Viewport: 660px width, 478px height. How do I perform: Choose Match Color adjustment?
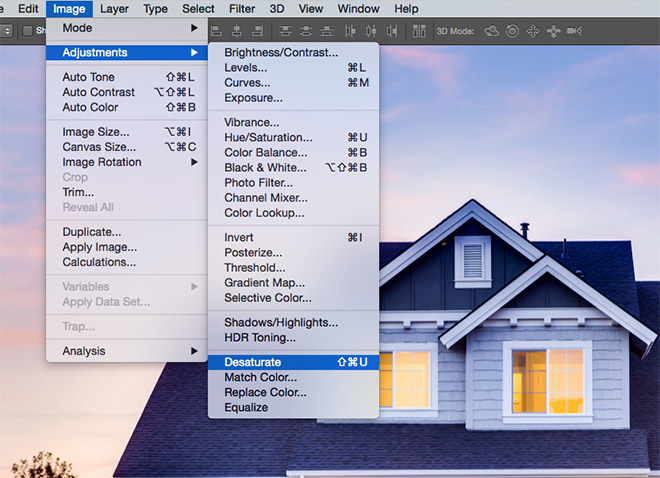pyautogui.click(x=293, y=377)
